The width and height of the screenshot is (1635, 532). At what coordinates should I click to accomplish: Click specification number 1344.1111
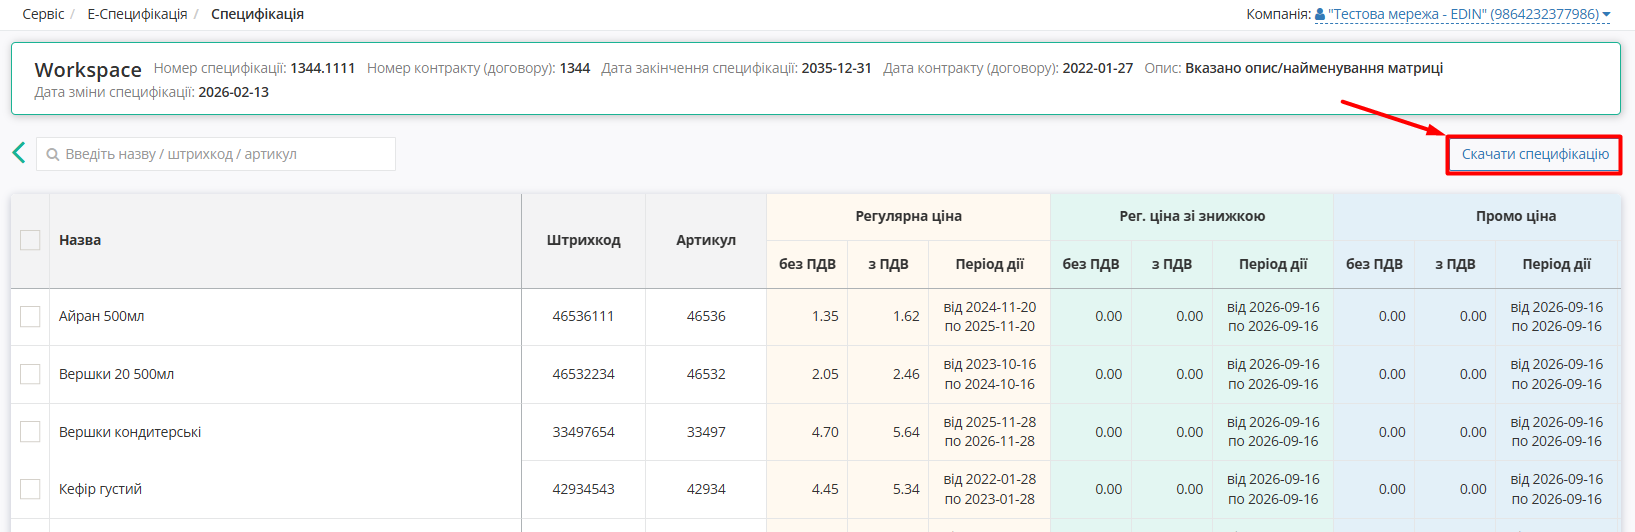[323, 68]
